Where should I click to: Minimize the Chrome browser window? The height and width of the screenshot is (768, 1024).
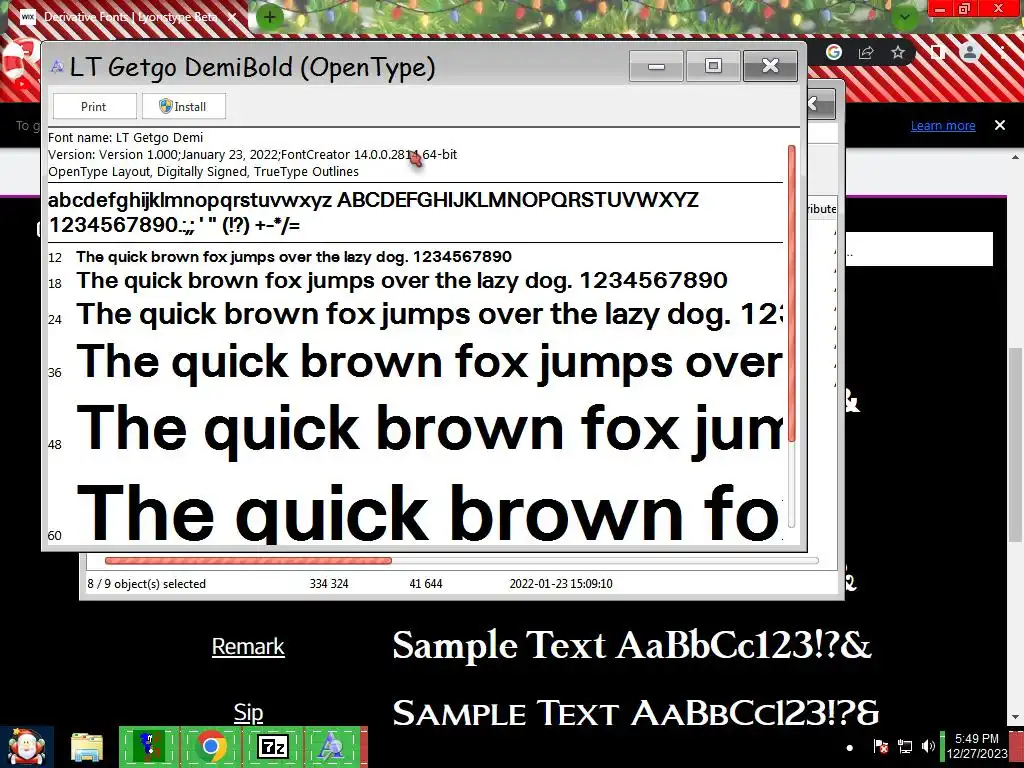point(940,9)
